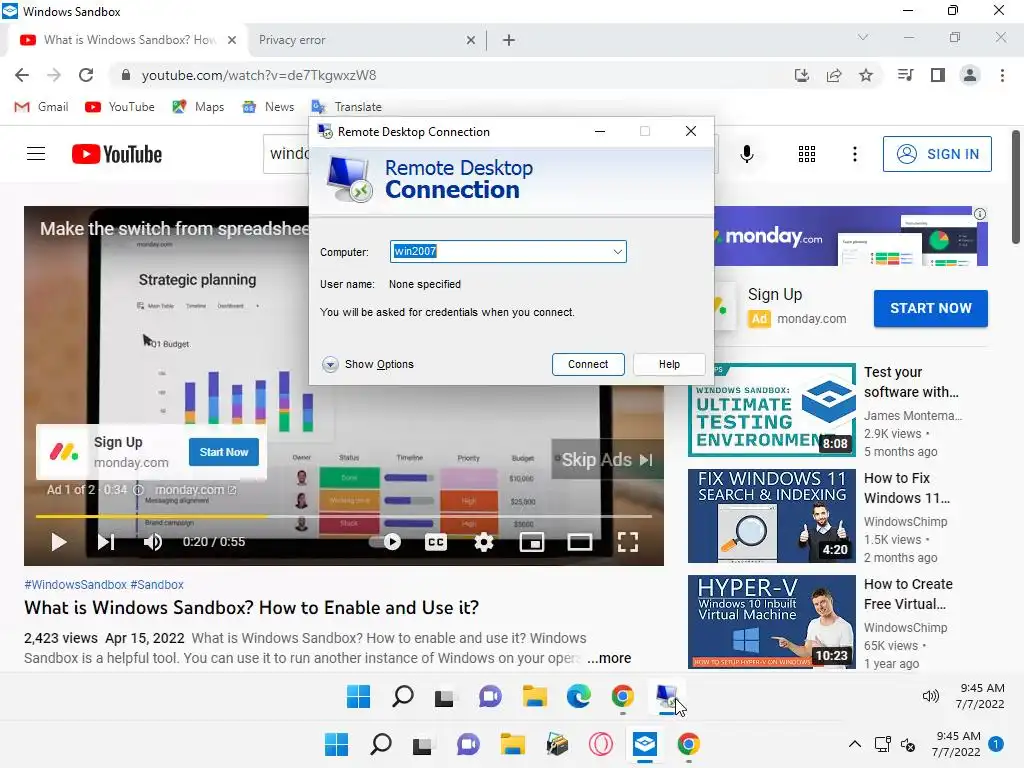Click #WindowsSandbox hashtag link
This screenshot has height=768, width=1024.
click(76, 584)
